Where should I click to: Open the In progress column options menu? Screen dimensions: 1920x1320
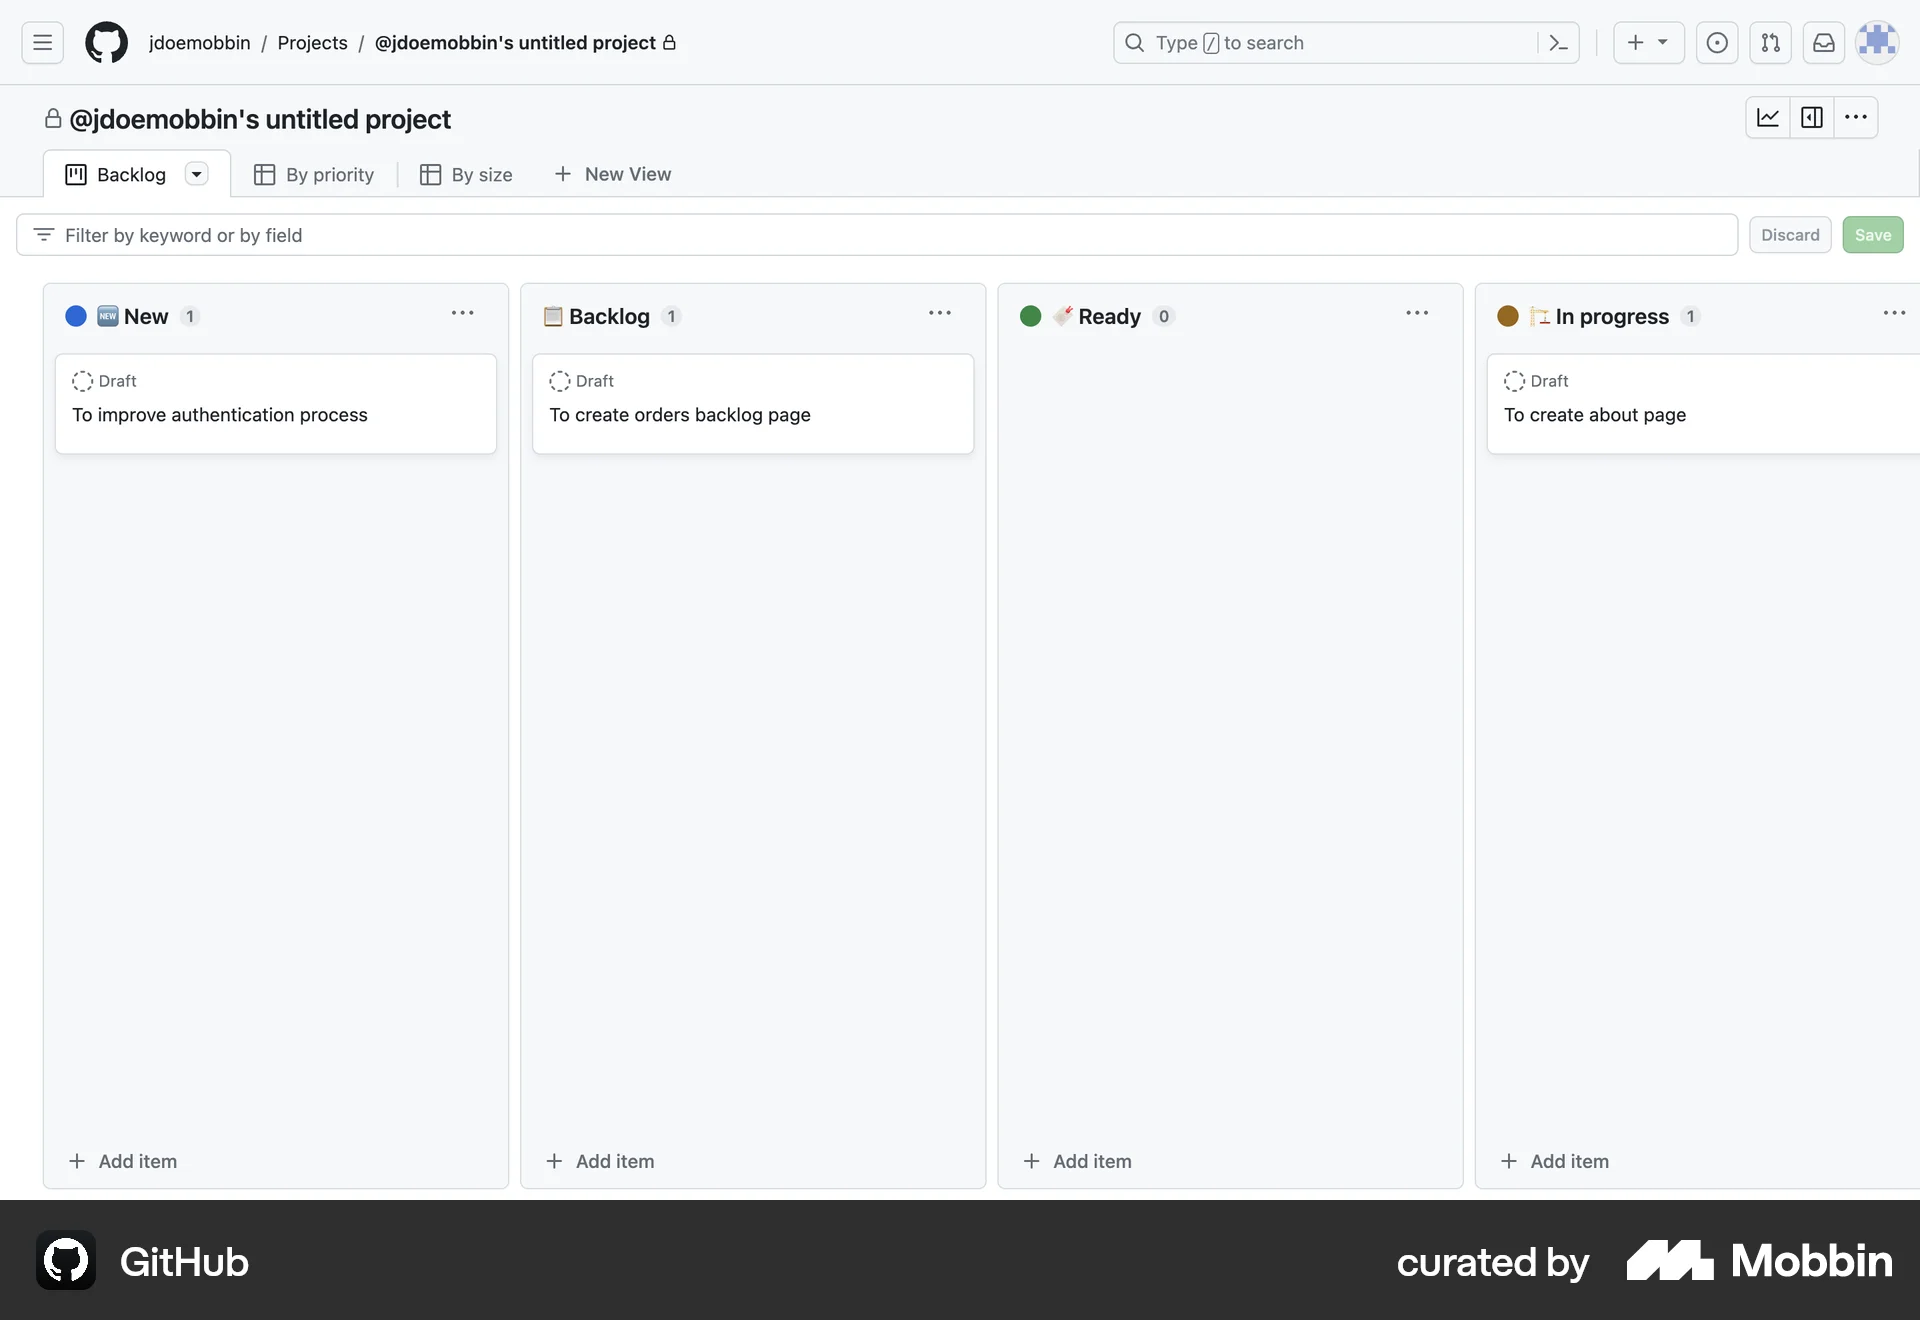tap(1894, 313)
